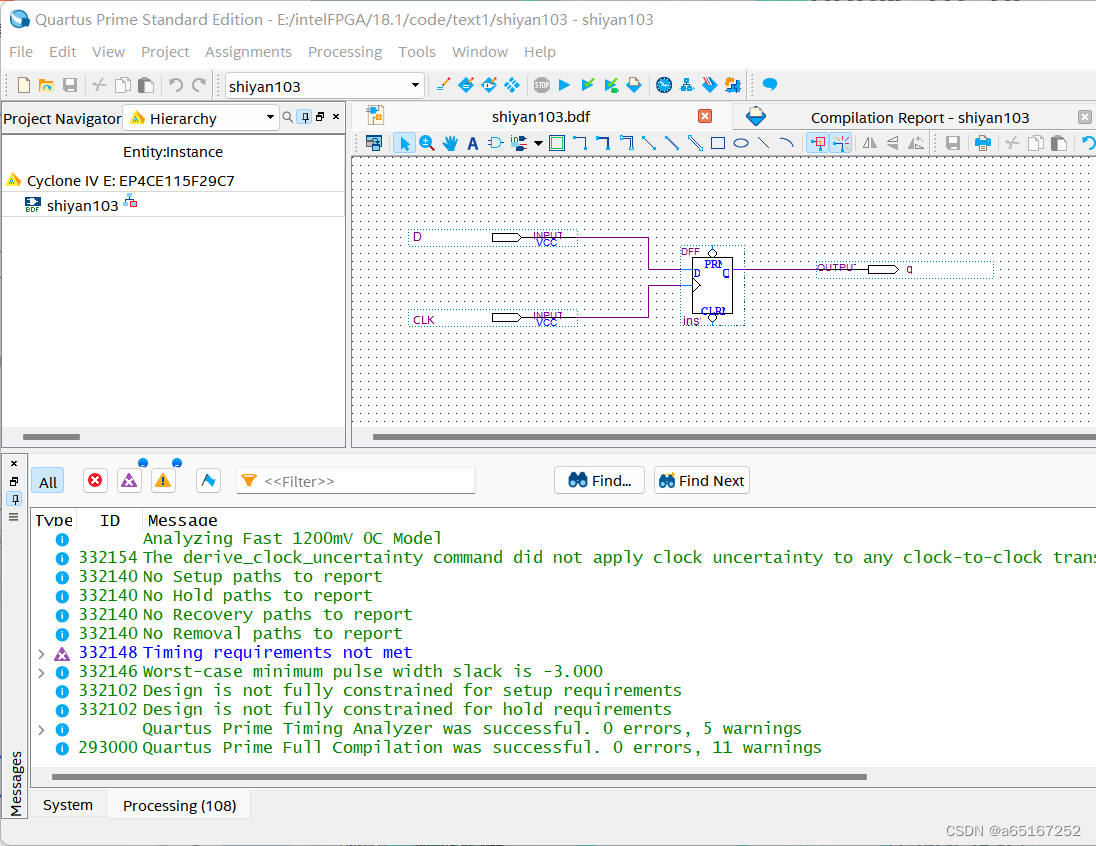
Task: Expand Timing requirements not met message
Action: (x=41, y=654)
